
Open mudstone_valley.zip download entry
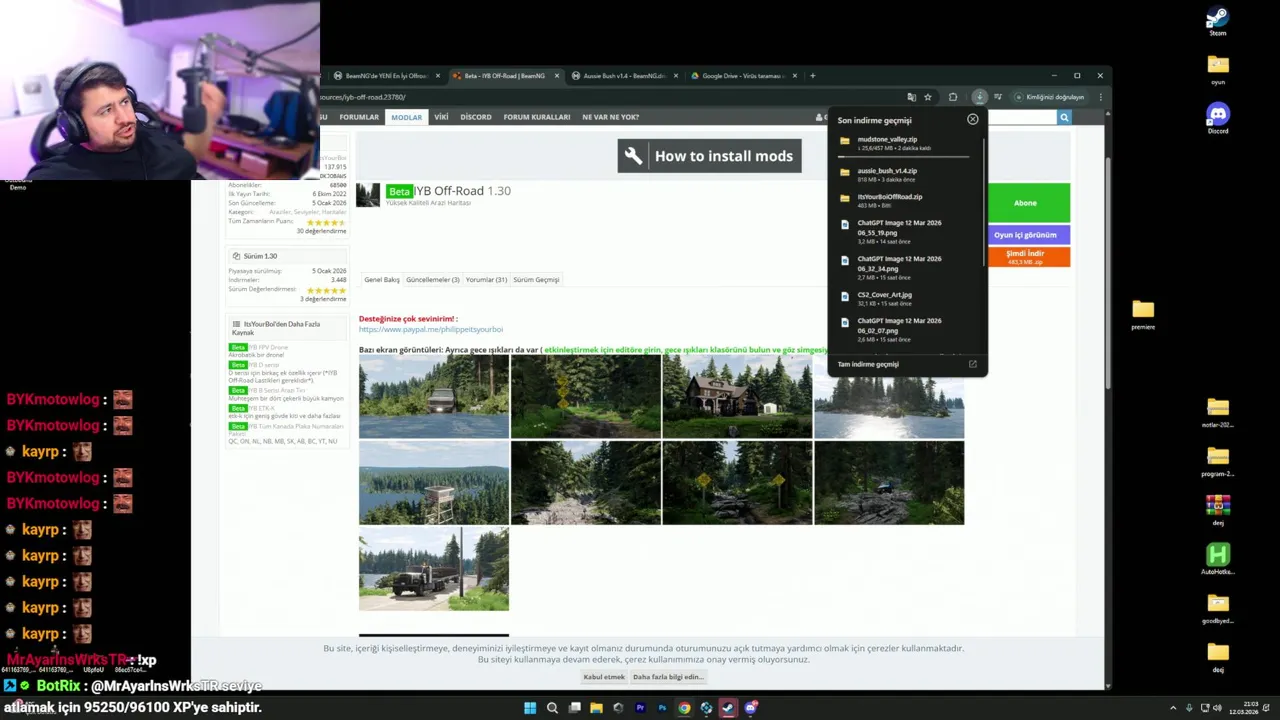tap(906, 144)
